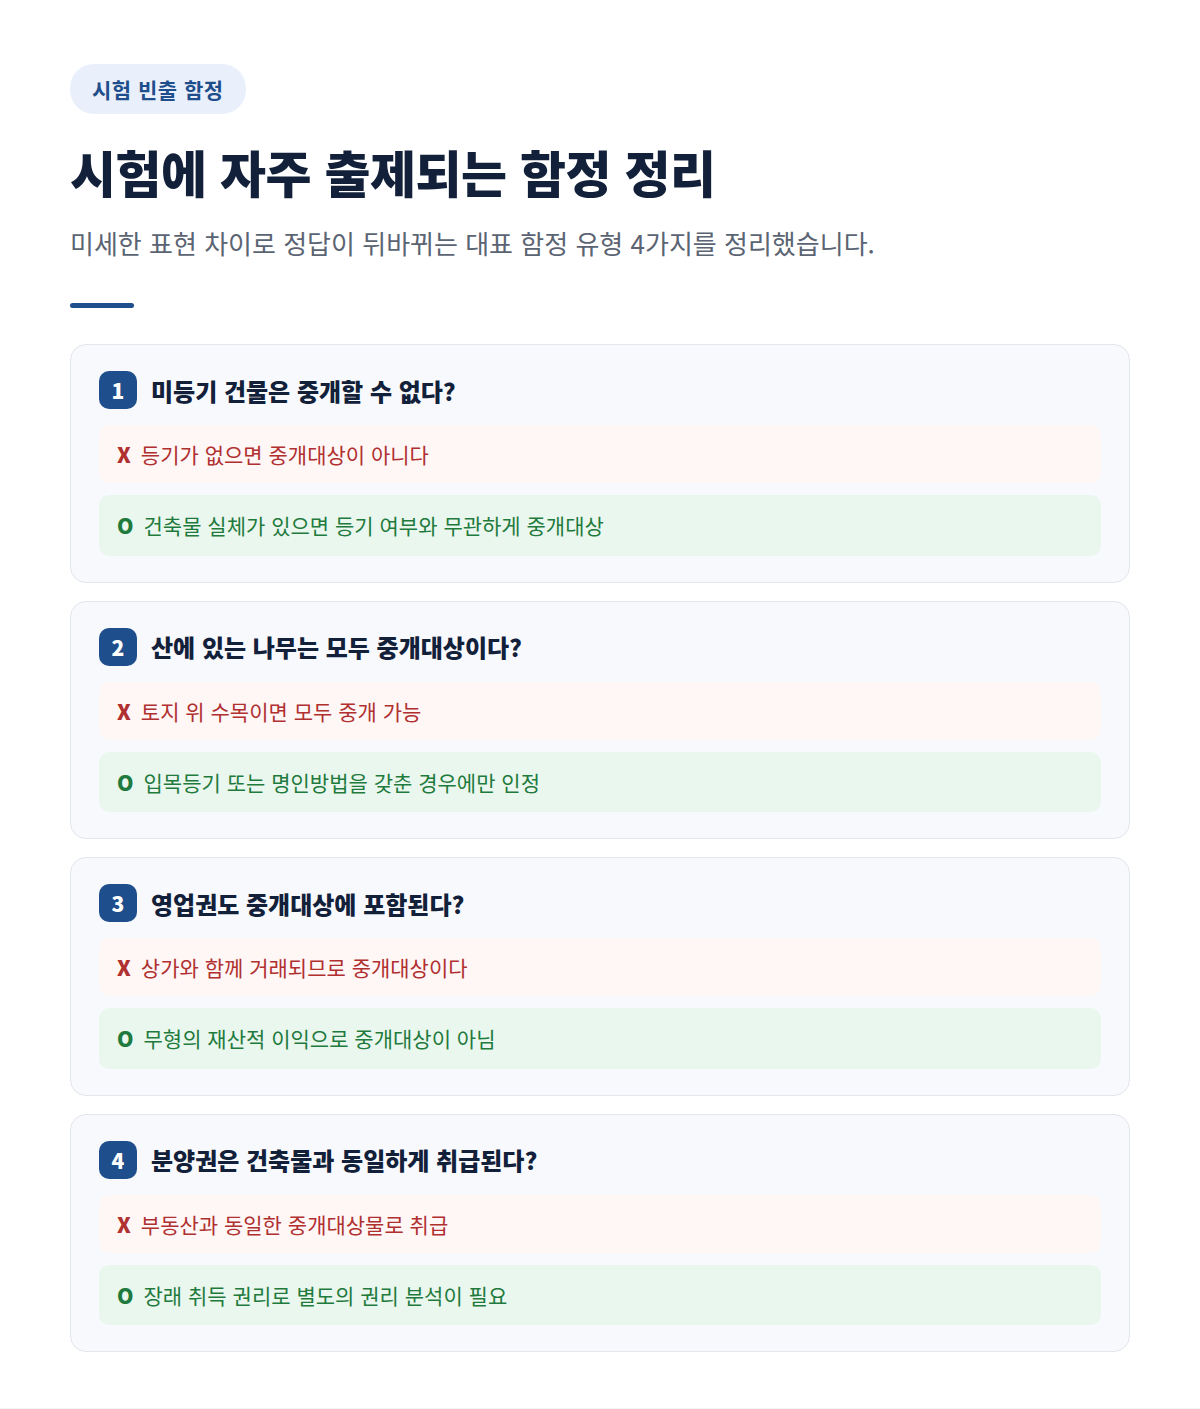Click the red X before 상가와 함께

point(124,968)
